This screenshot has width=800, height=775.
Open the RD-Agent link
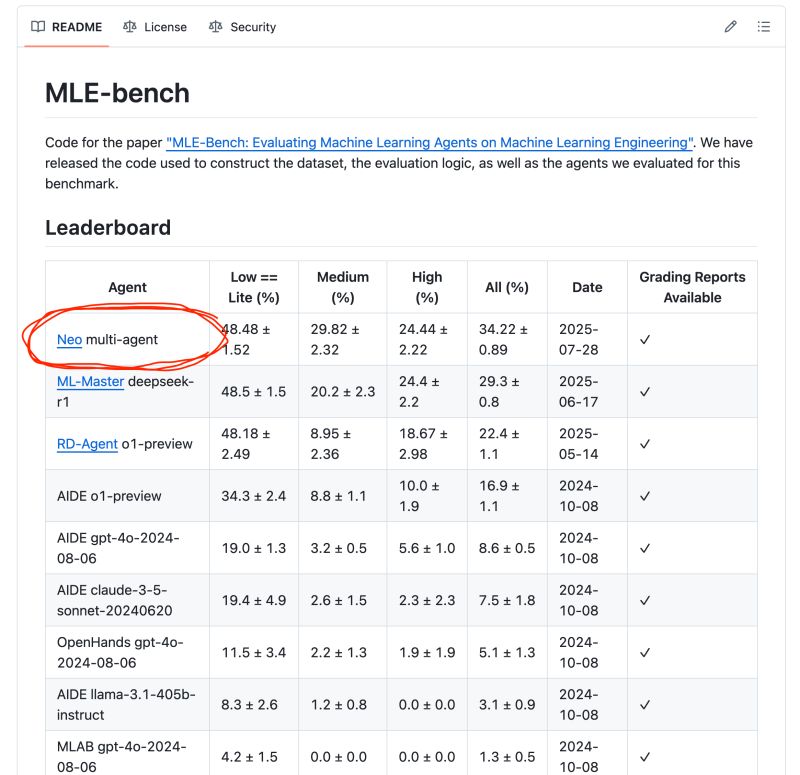[87, 444]
